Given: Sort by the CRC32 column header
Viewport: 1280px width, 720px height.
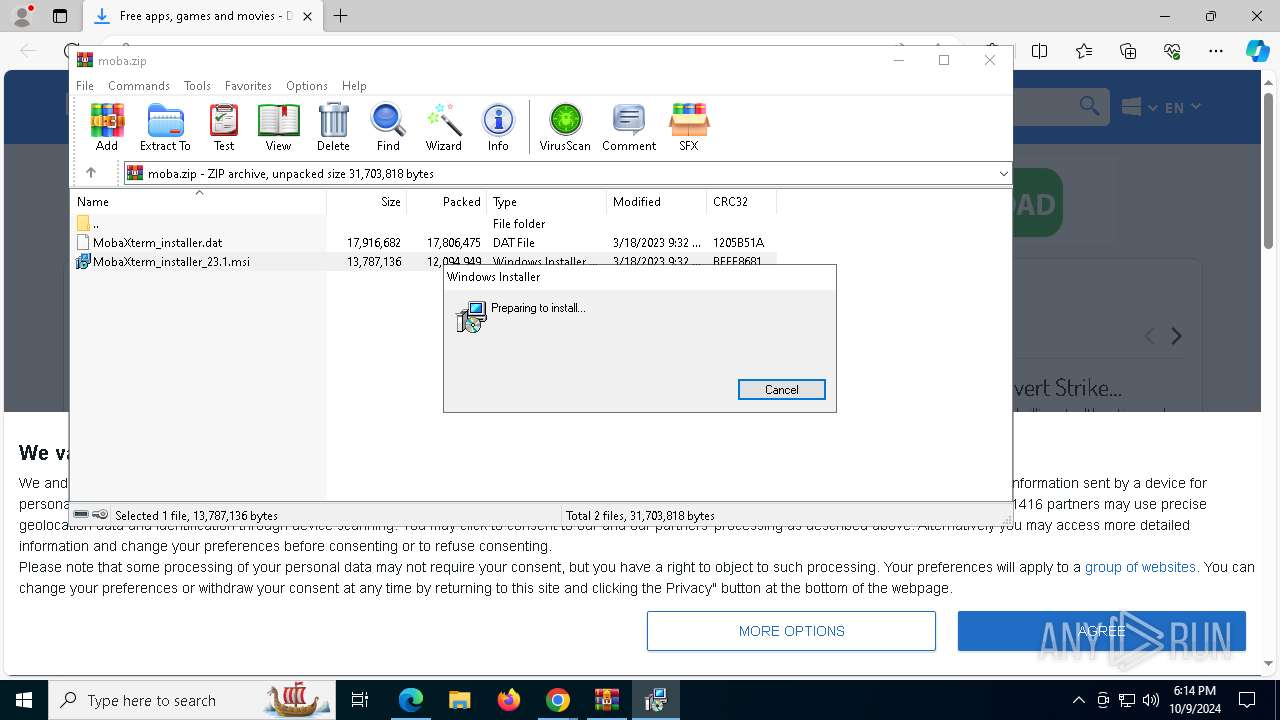Looking at the screenshot, I should 741,202.
